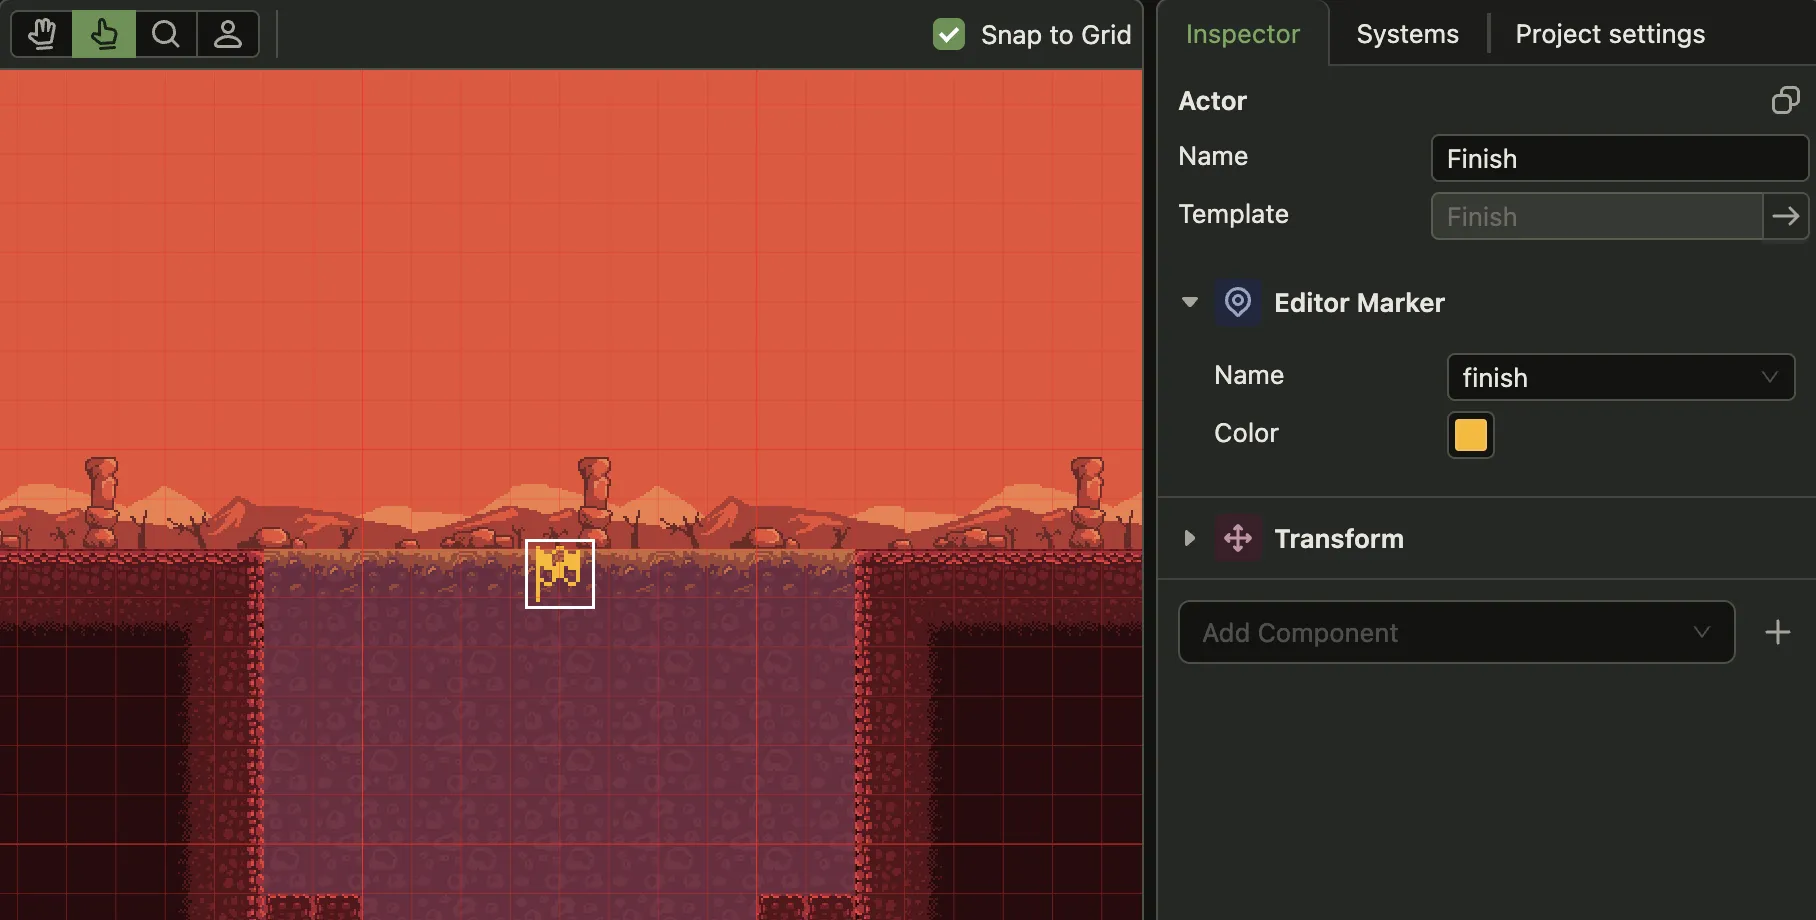Click the plus add component button
This screenshot has height=920, width=1816.
[x=1777, y=632]
